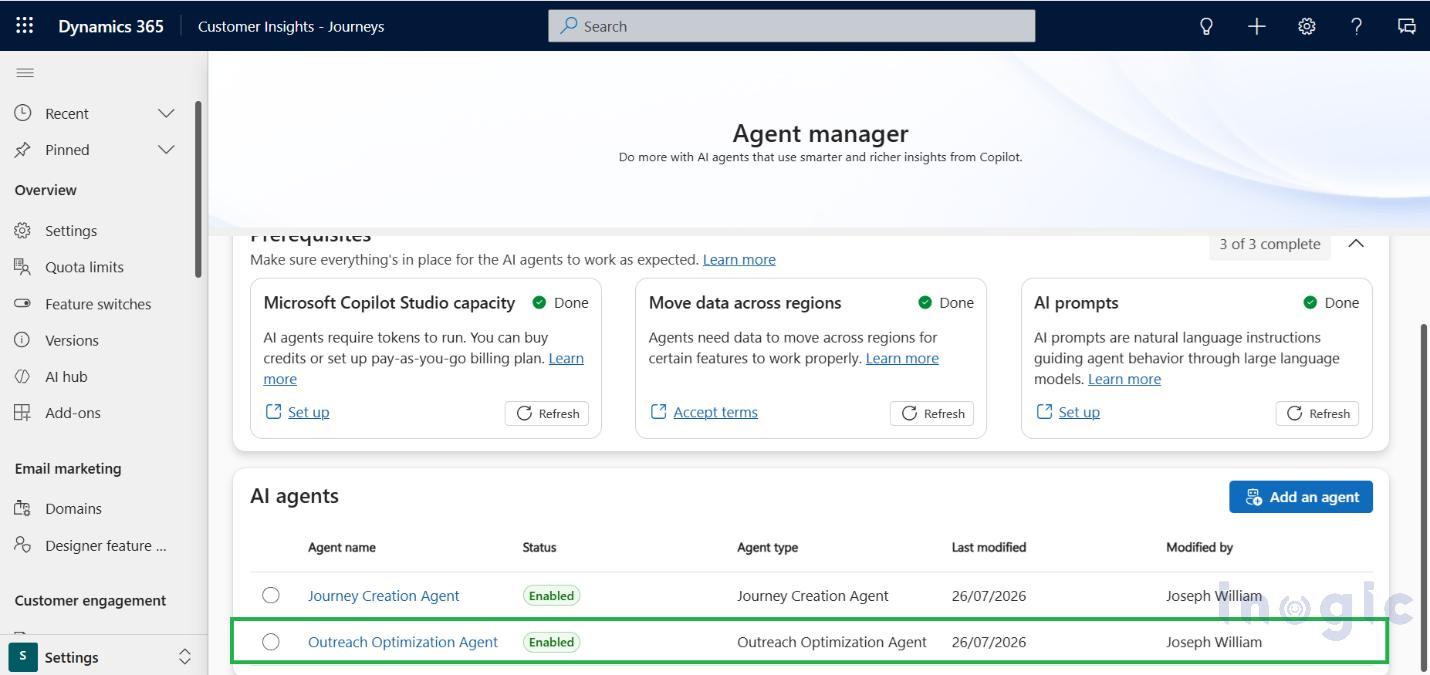Screen dimensions: 1430x675
Task: Open the help question mark icon
Action: [1356, 27]
